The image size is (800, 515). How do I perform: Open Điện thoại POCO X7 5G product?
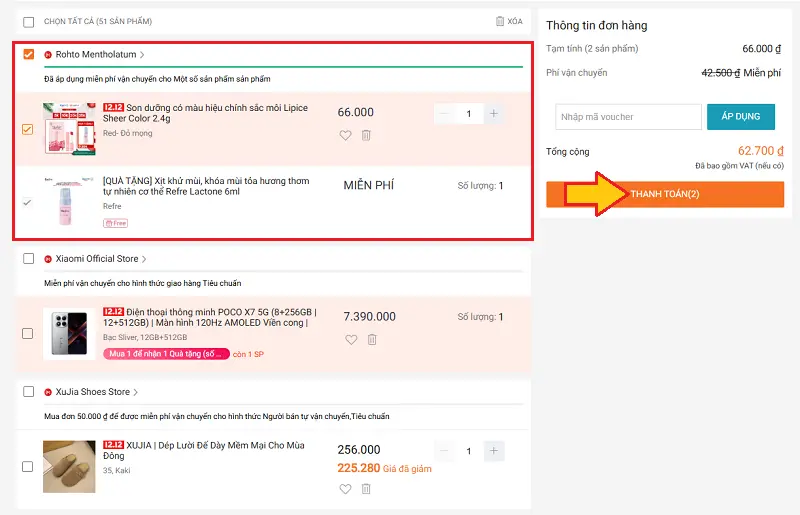click(x=210, y=317)
